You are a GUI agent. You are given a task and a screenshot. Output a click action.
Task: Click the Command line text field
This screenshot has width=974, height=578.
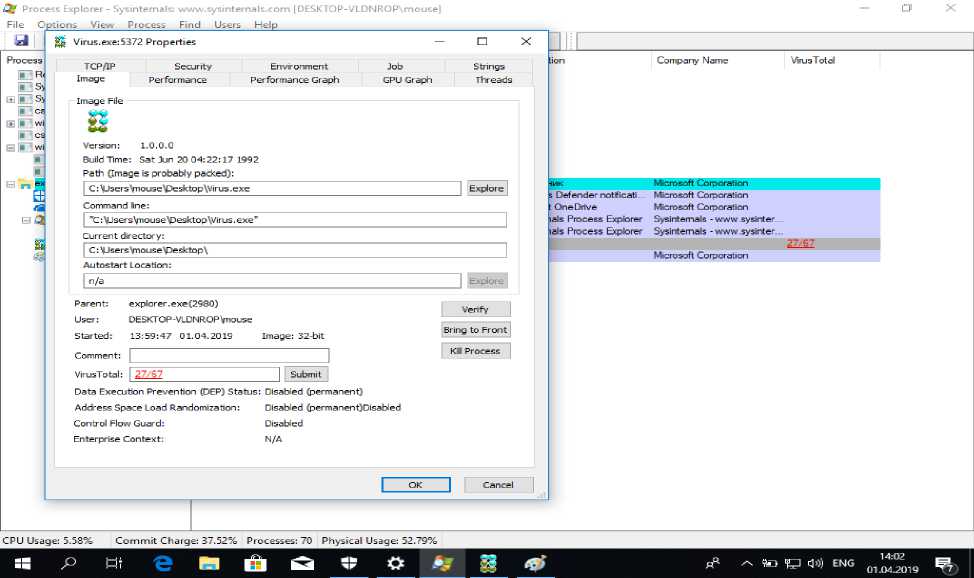[x=294, y=220]
